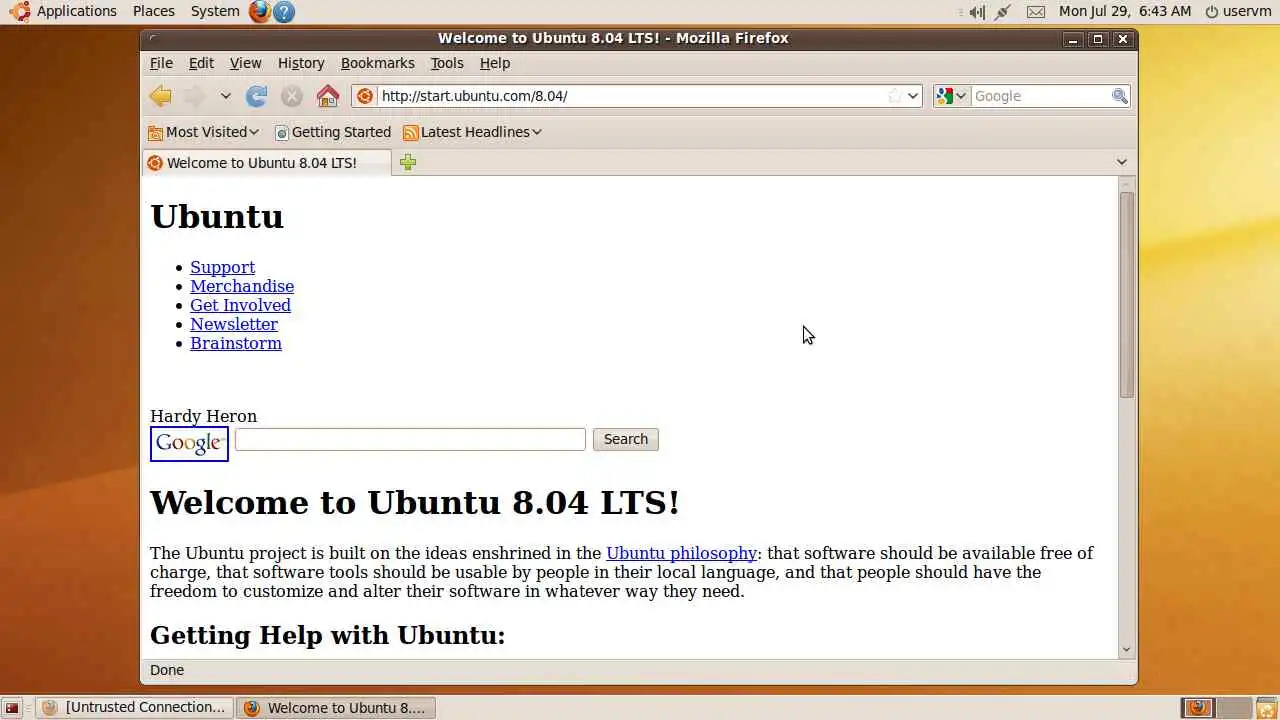Focus the Google search box in toolbar

[1040, 96]
